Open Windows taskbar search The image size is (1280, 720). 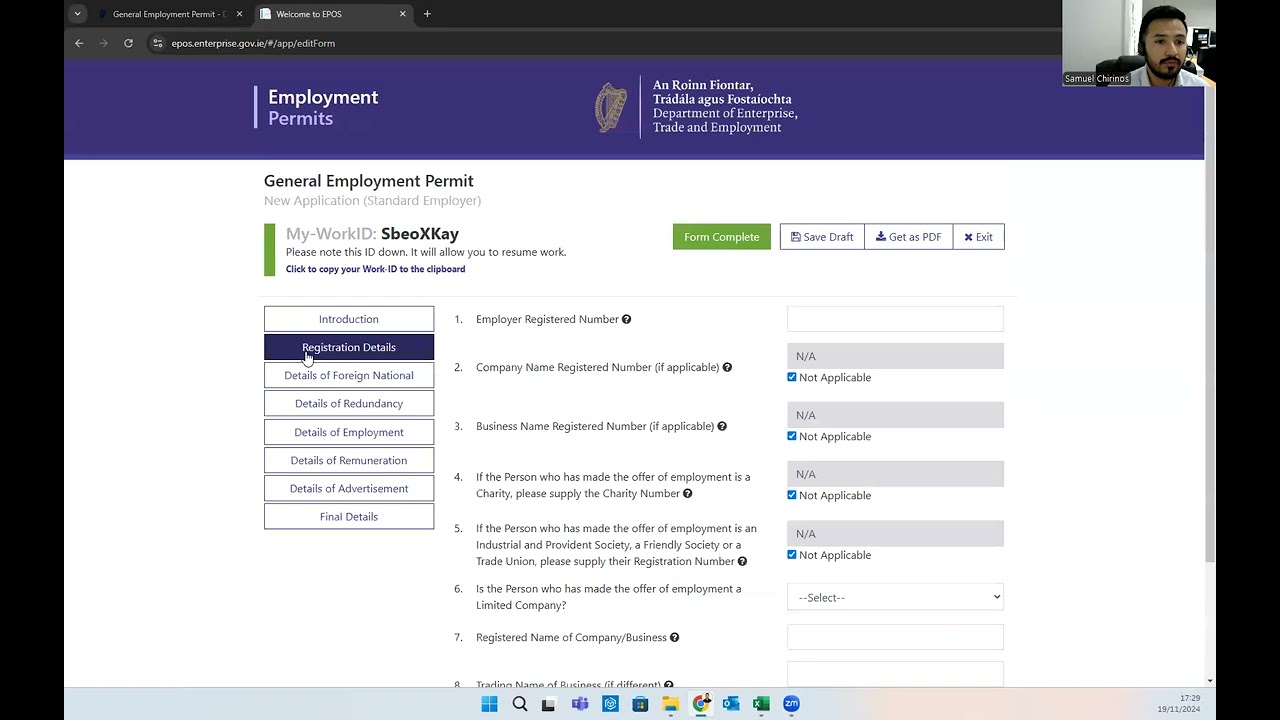[520, 704]
